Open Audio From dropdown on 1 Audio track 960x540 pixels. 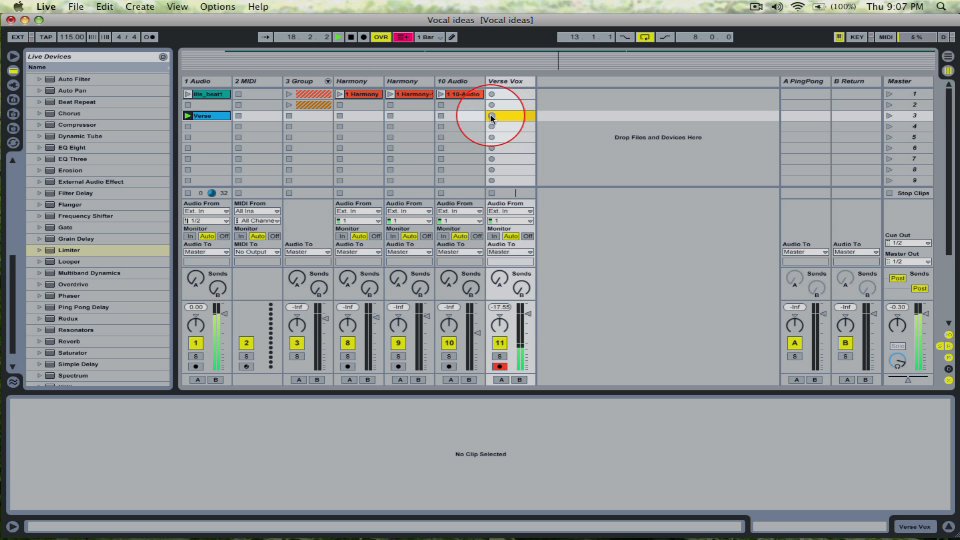[206, 211]
